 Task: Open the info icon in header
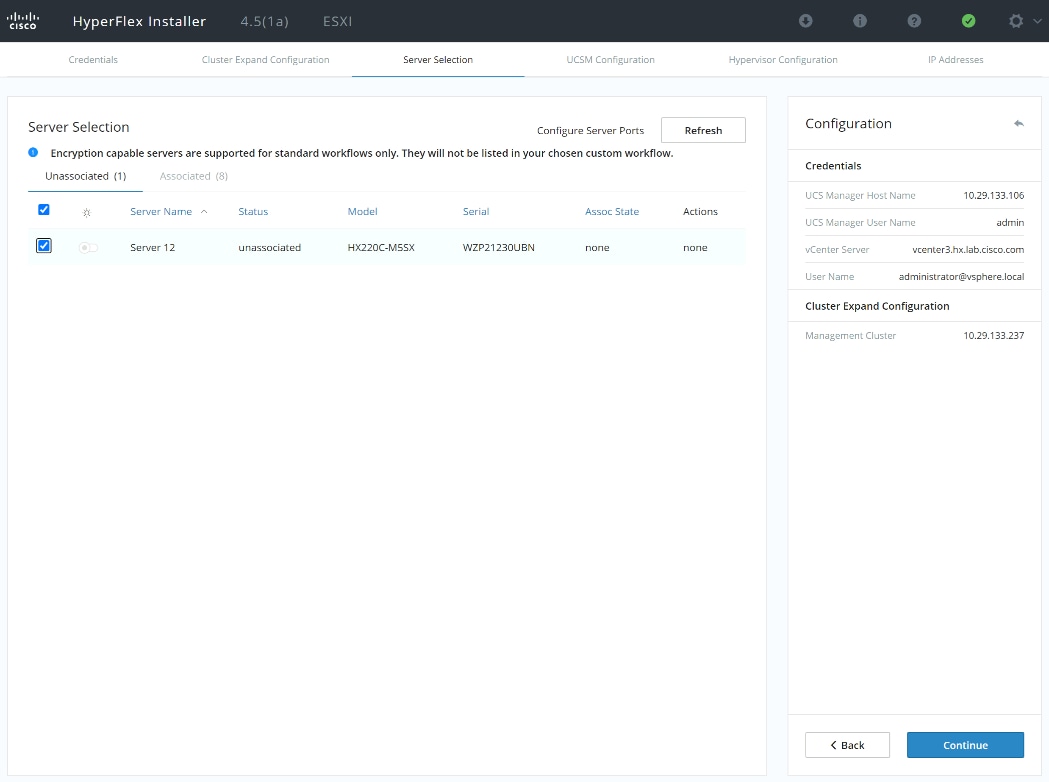pos(860,21)
